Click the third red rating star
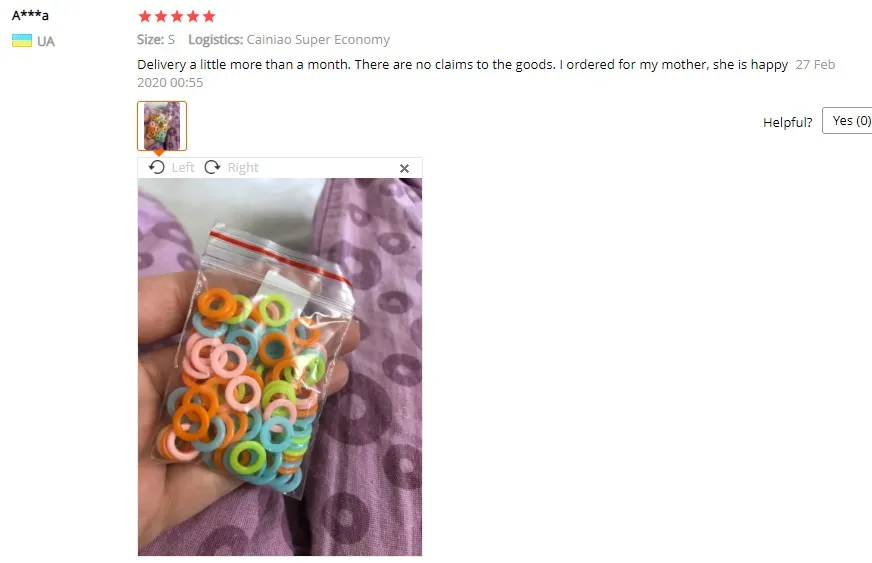The width and height of the screenshot is (872, 563). (x=177, y=16)
